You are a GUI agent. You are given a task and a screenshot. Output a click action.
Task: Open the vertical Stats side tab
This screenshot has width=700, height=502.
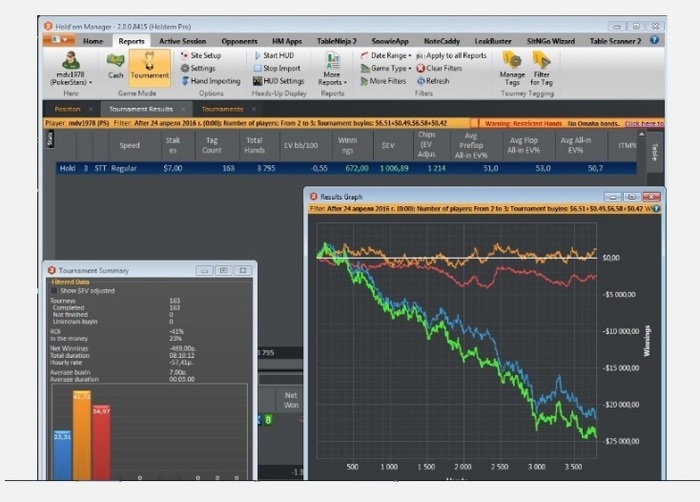click(x=50, y=139)
